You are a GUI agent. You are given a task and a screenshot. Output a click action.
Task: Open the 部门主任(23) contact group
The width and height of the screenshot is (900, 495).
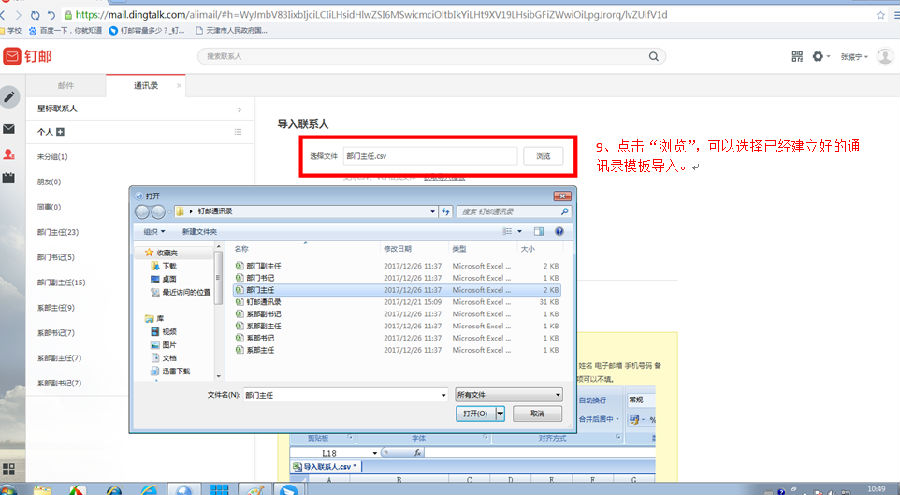pyautogui.click(x=58, y=232)
